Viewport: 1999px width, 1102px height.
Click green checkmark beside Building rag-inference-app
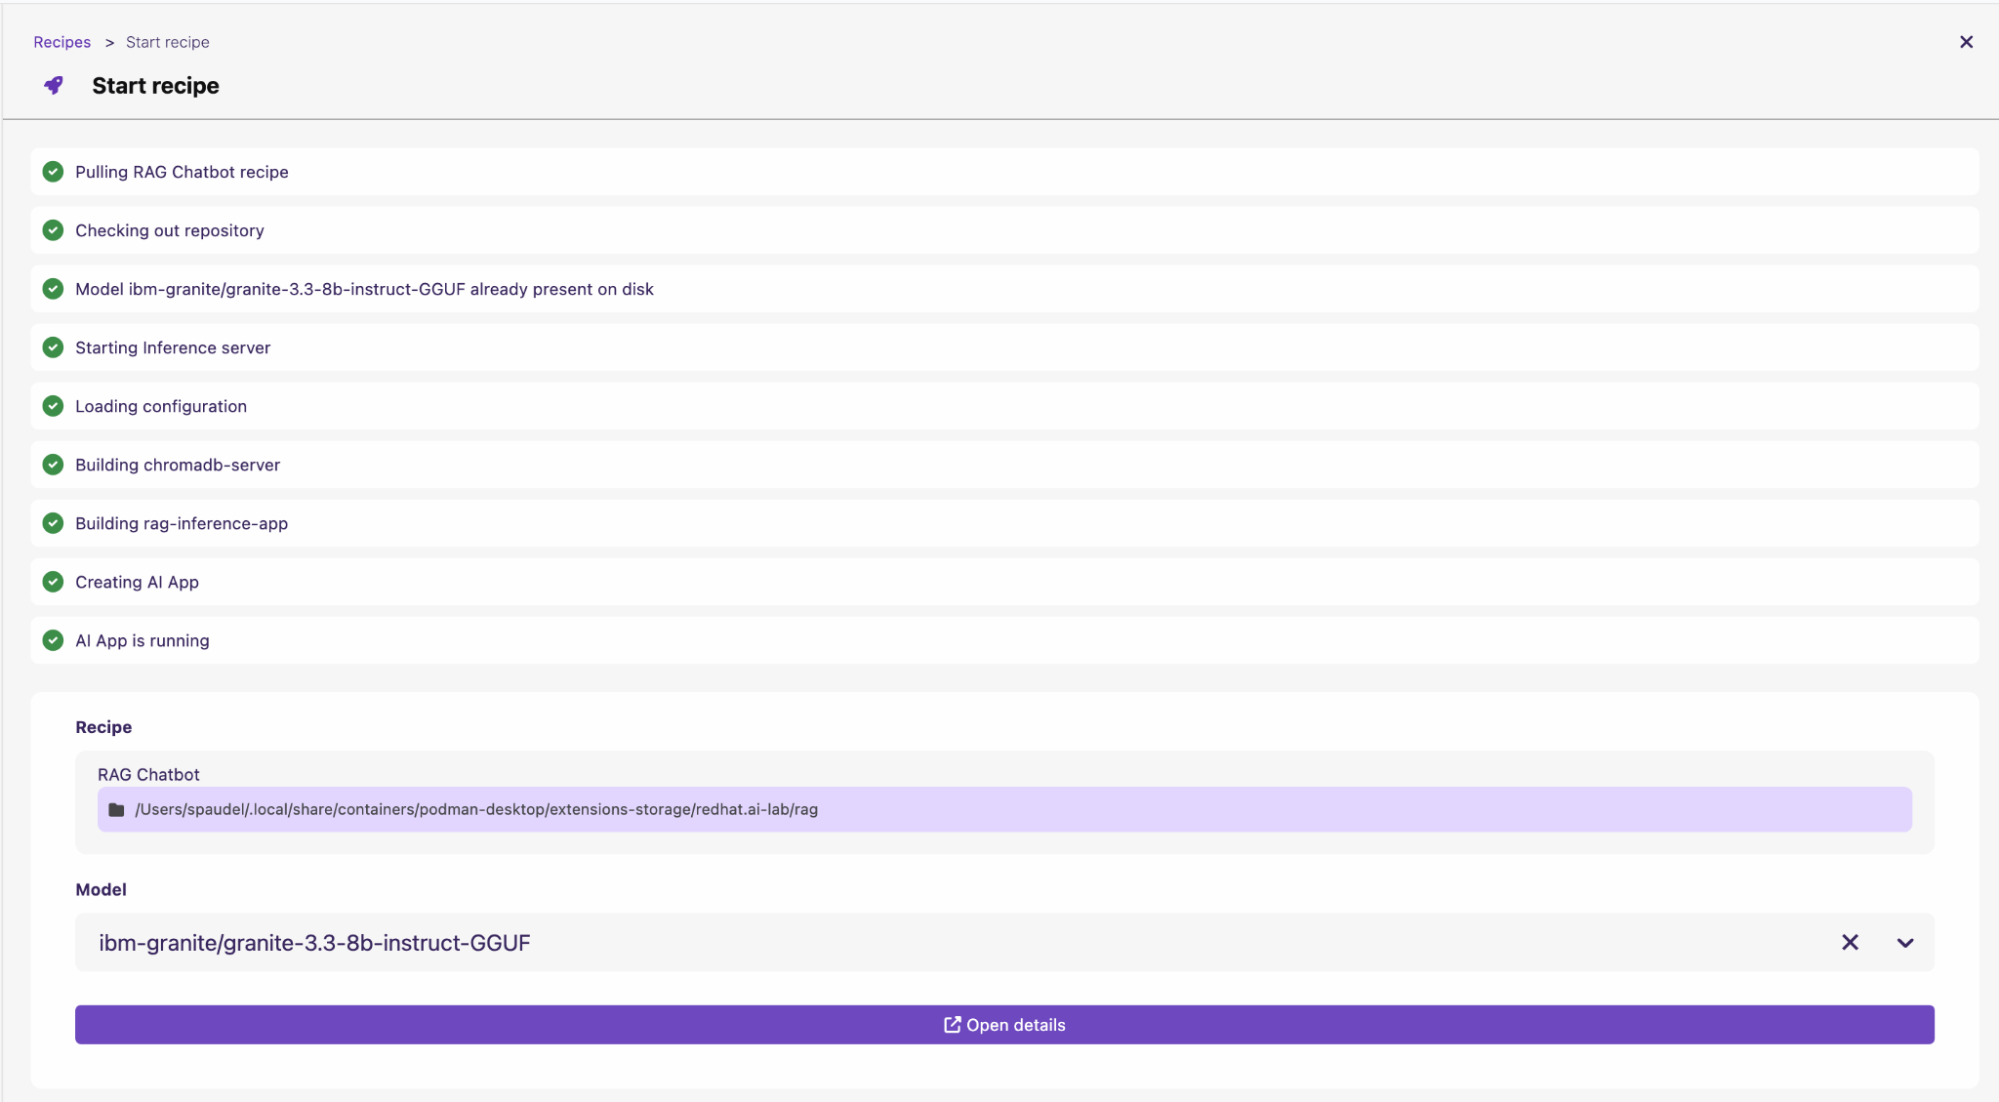click(x=53, y=523)
